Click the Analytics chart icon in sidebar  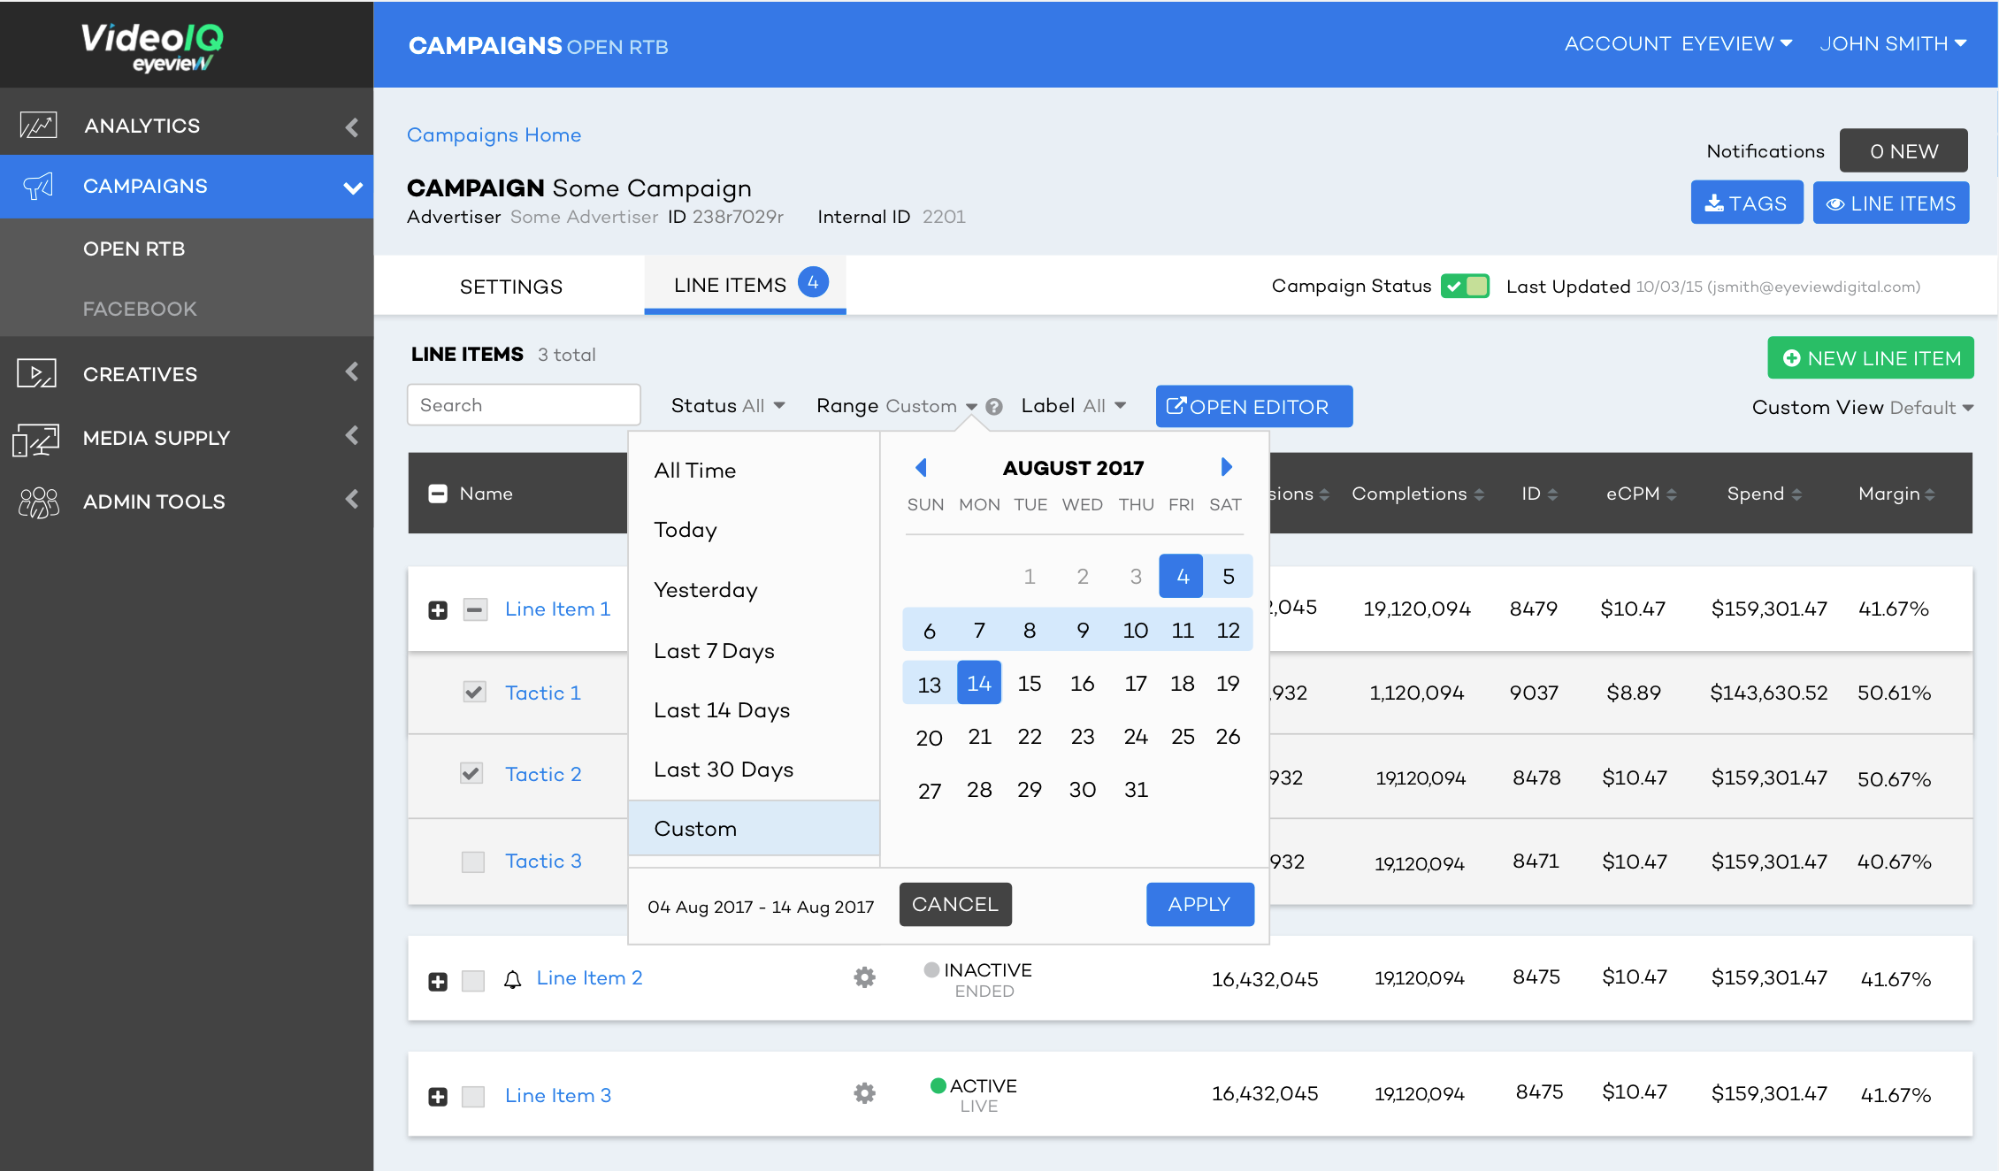pos(38,125)
